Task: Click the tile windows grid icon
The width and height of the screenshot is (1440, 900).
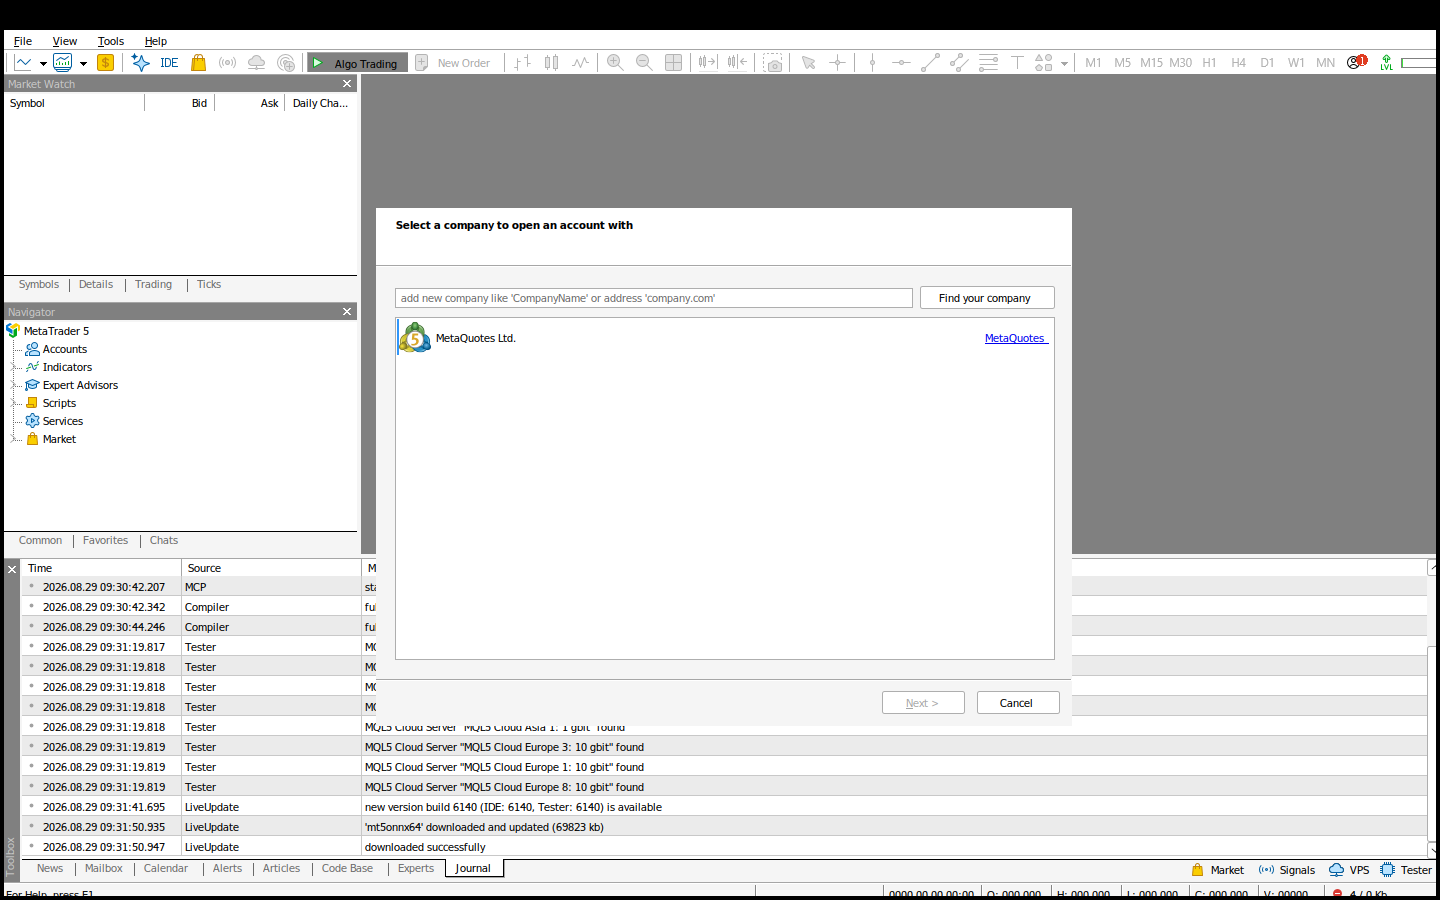Action: (x=673, y=62)
